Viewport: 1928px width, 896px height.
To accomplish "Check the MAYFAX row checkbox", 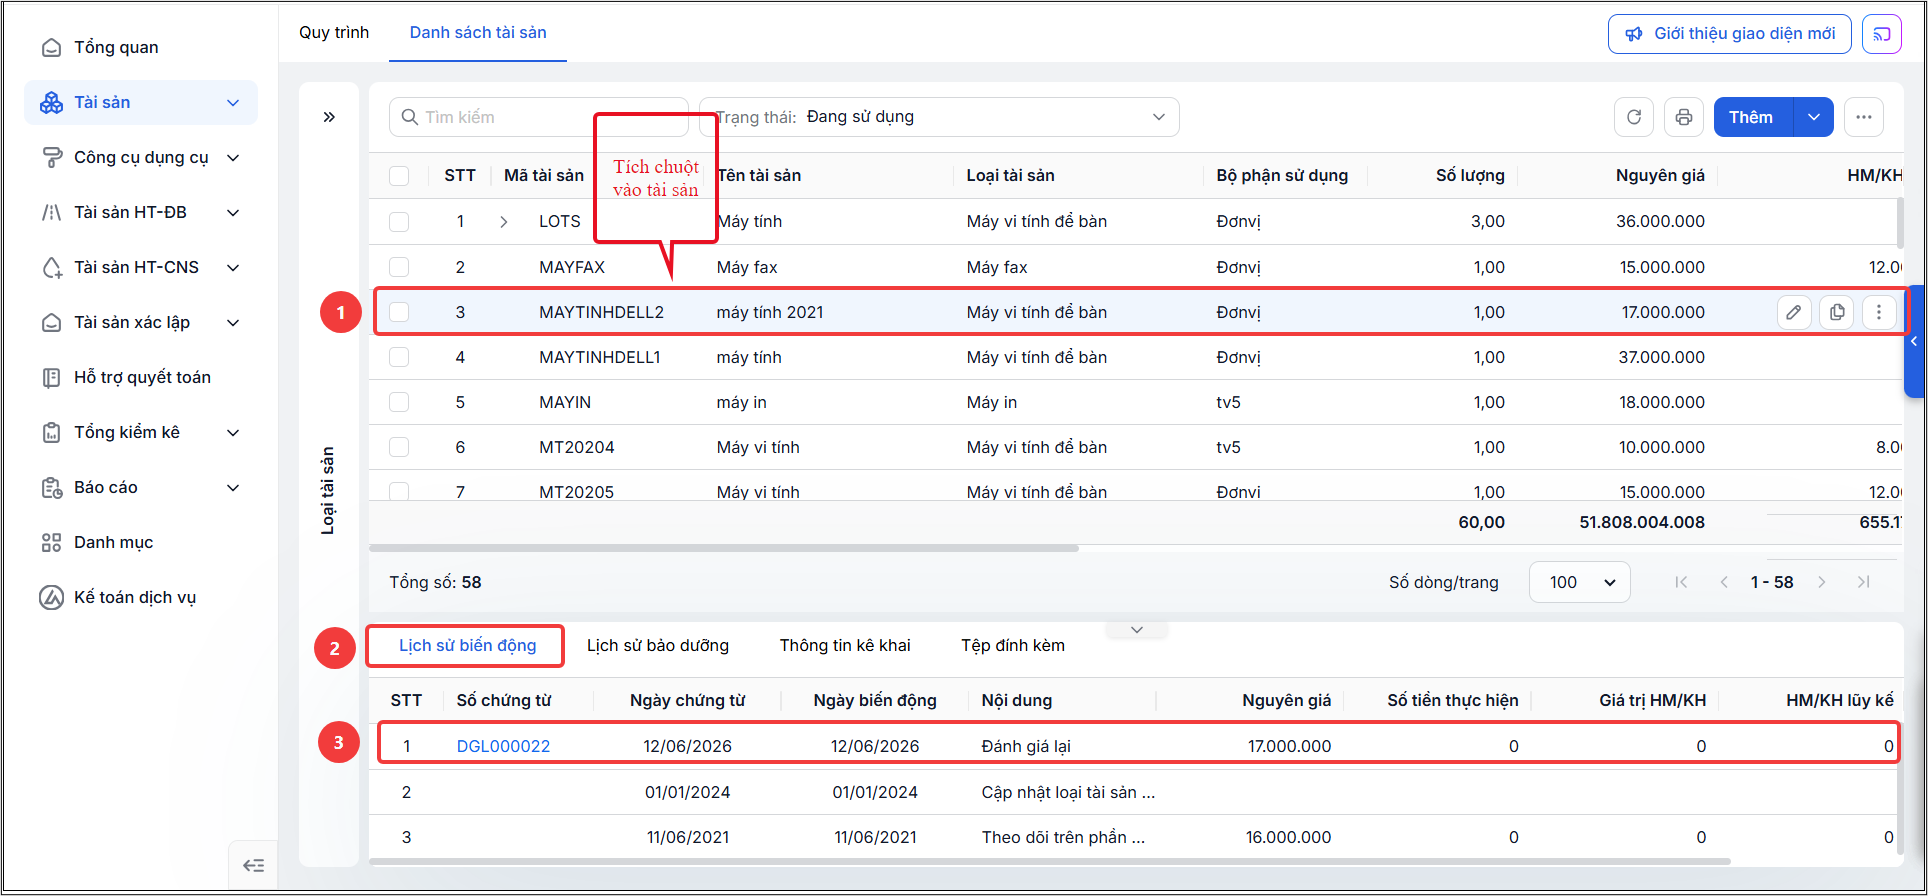I will (x=399, y=267).
